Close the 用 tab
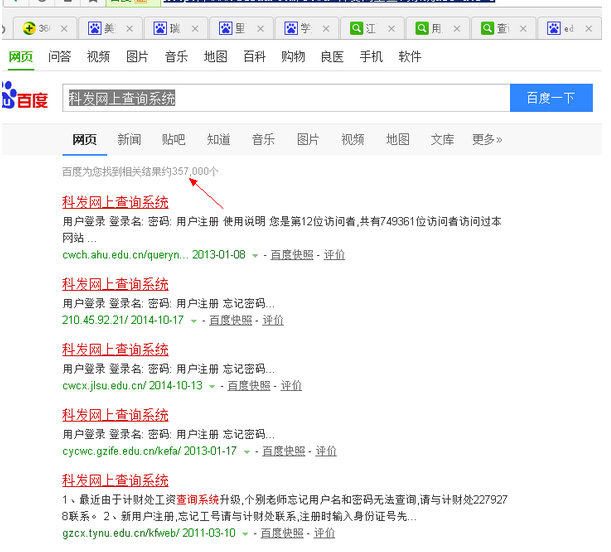The width and height of the screenshot is (611, 552). point(457,29)
